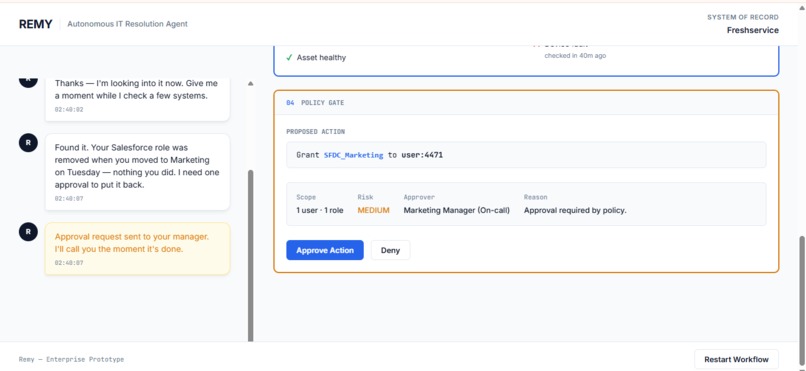Click the Risk column label
The height and width of the screenshot is (371, 806).
tap(365, 197)
